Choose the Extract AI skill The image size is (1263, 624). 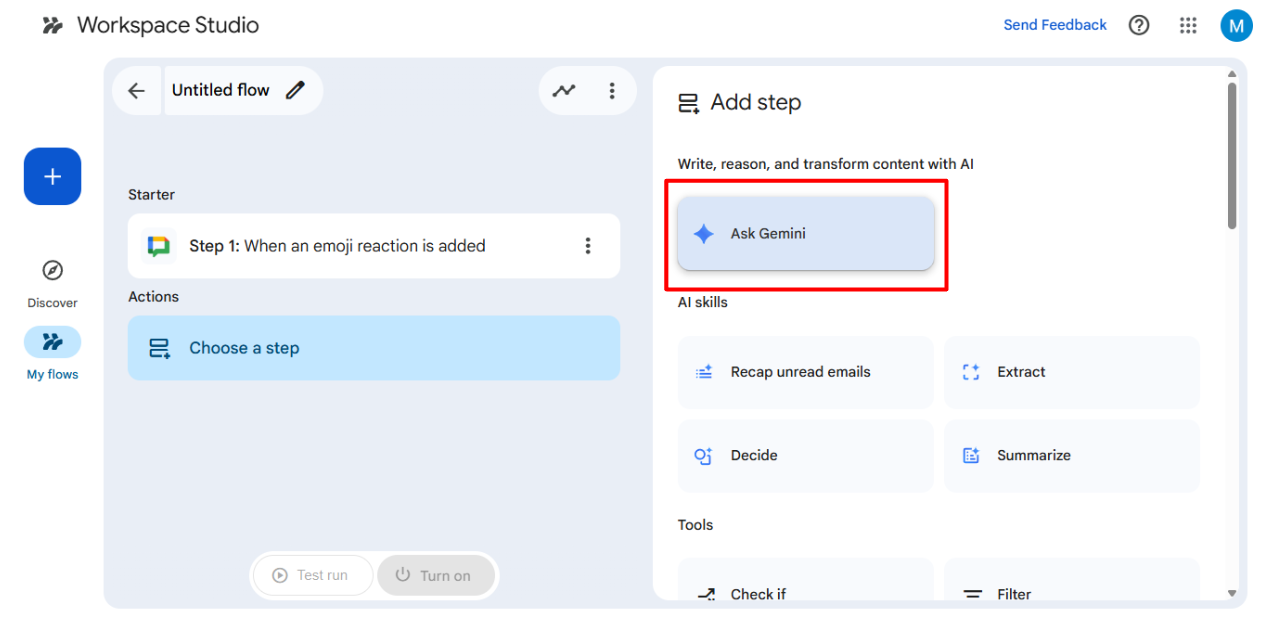(1071, 372)
